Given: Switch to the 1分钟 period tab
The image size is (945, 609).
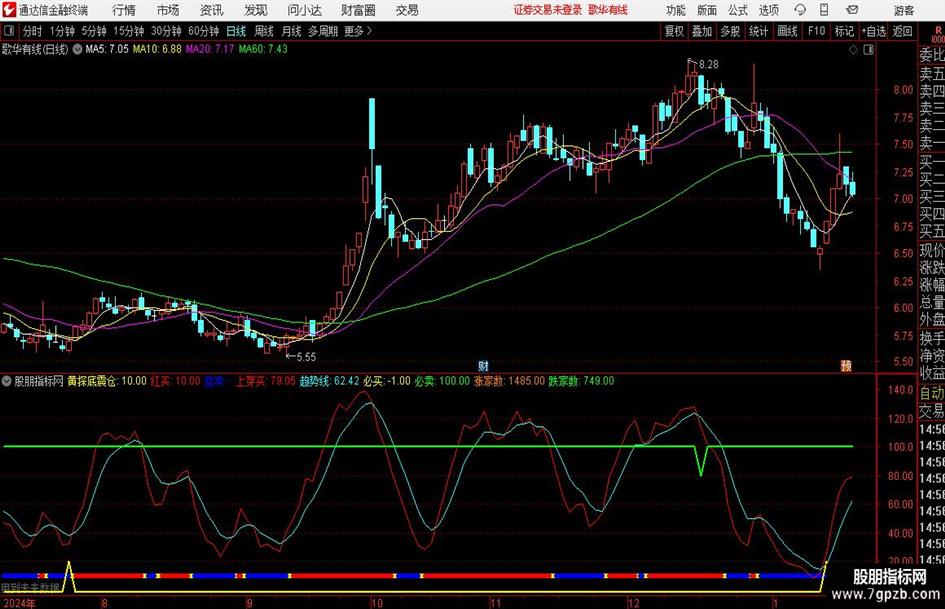Looking at the screenshot, I should coord(62,31).
